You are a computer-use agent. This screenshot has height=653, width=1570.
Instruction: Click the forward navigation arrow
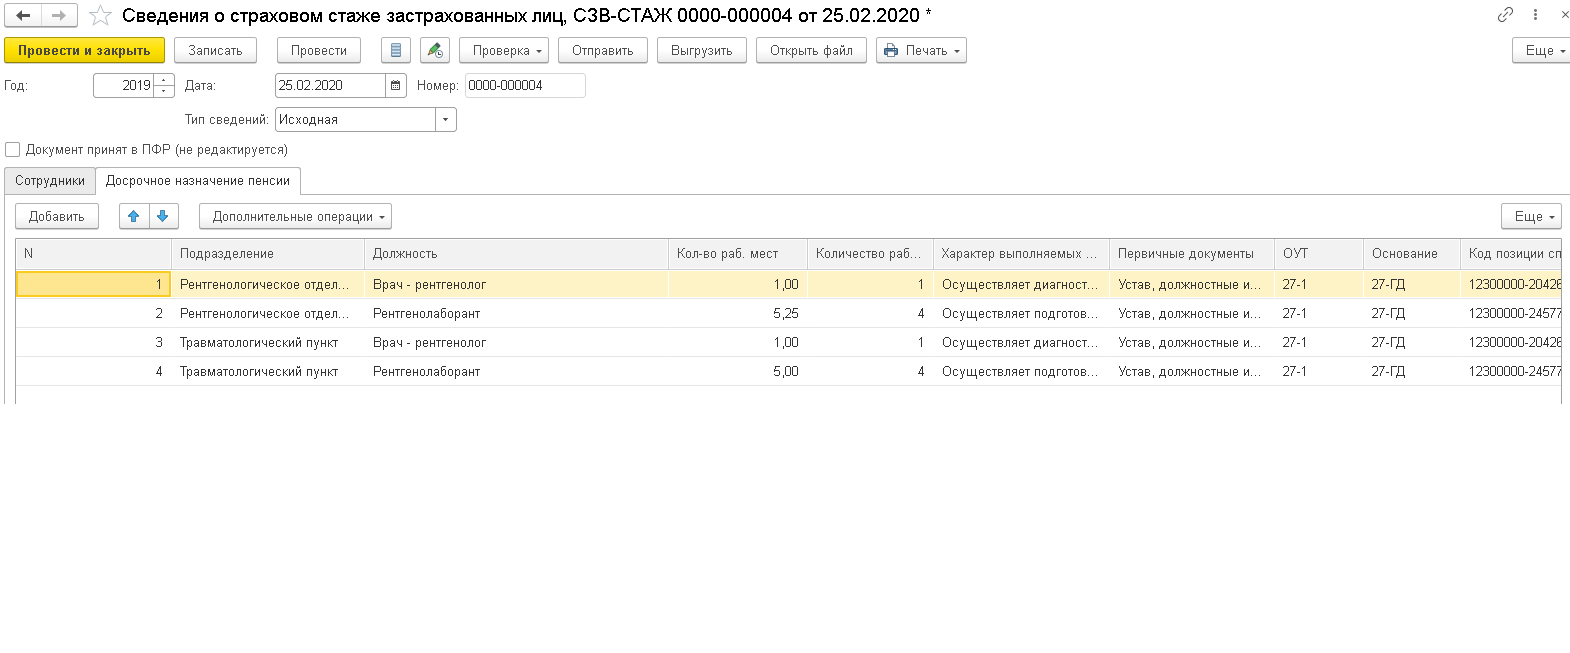pos(59,15)
